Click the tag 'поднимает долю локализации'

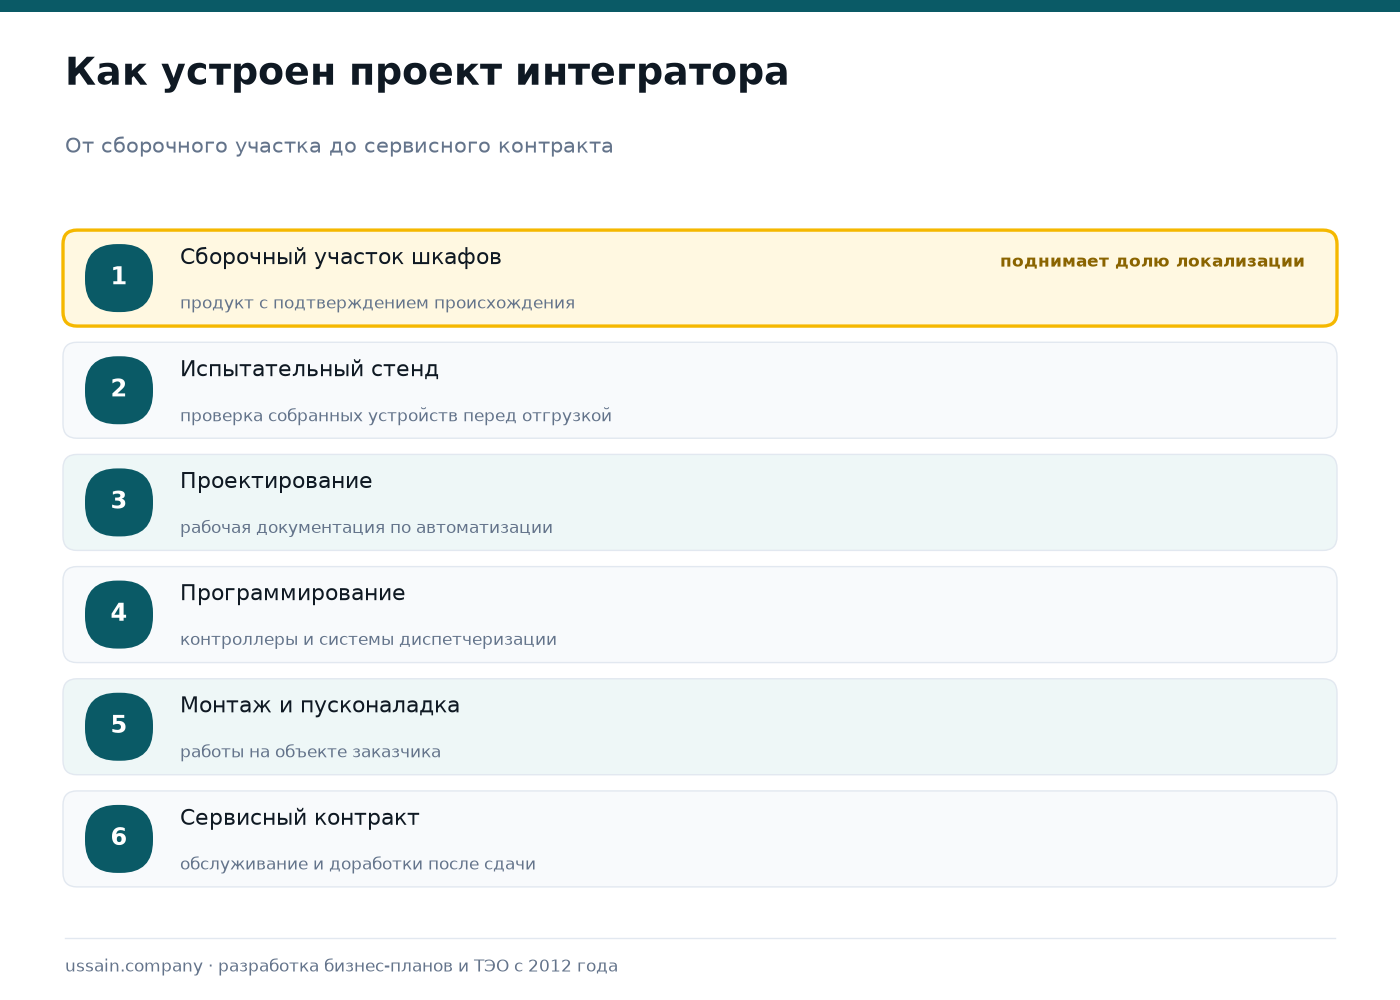point(1152,261)
